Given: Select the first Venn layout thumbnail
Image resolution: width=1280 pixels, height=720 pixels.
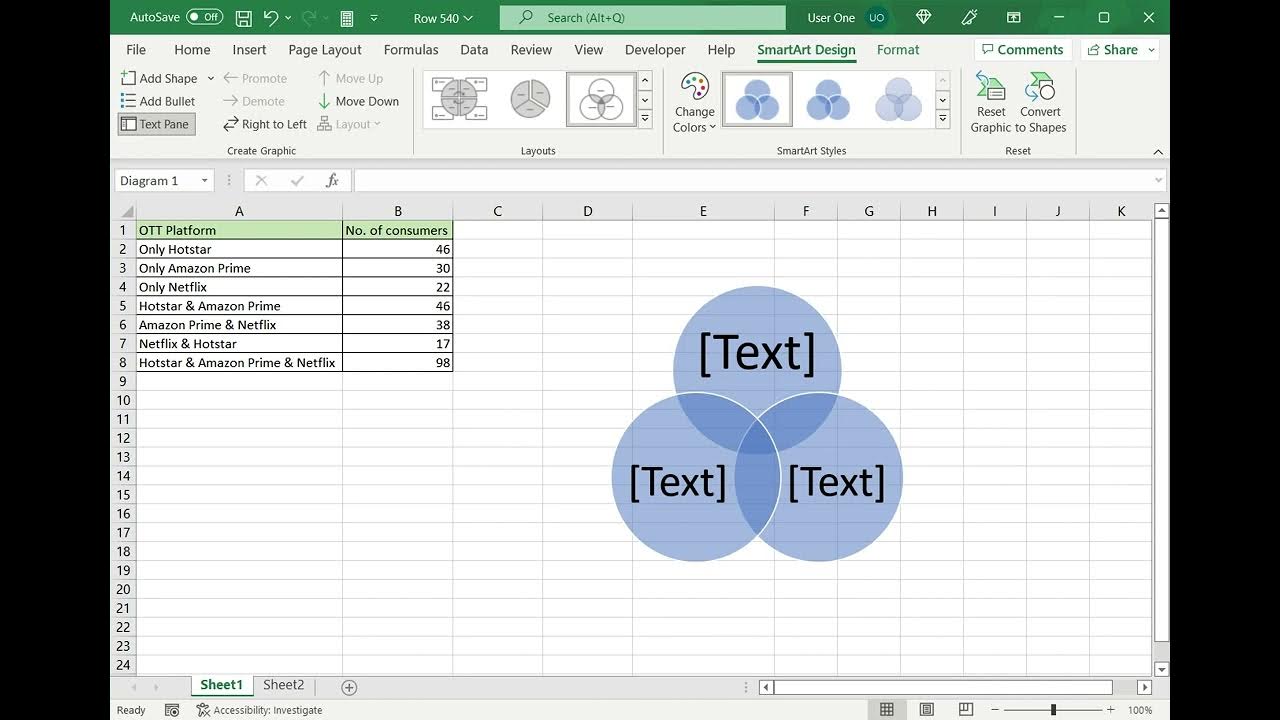Looking at the screenshot, I should (459, 98).
